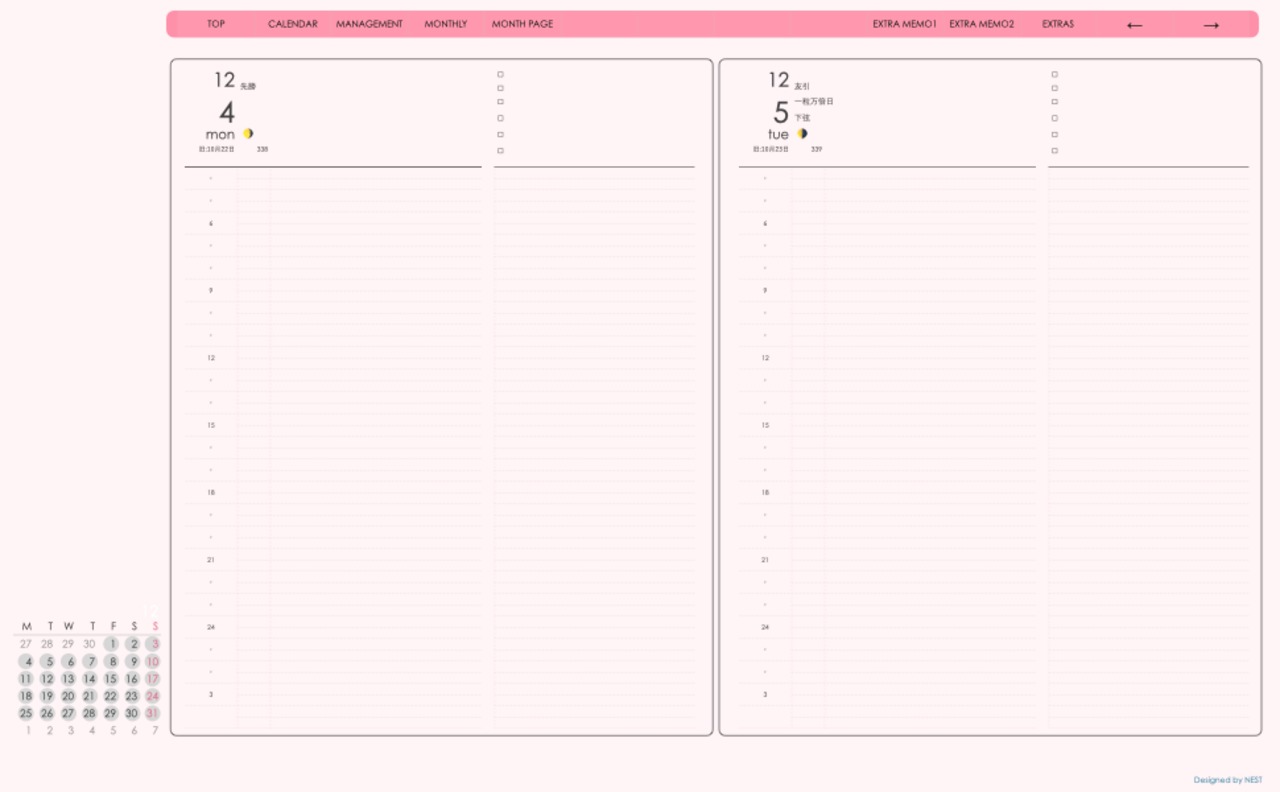The image size is (1280, 792).
Task: Select day 22 in the mini calendar
Action: pyautogui.click(x=111, y=696)
